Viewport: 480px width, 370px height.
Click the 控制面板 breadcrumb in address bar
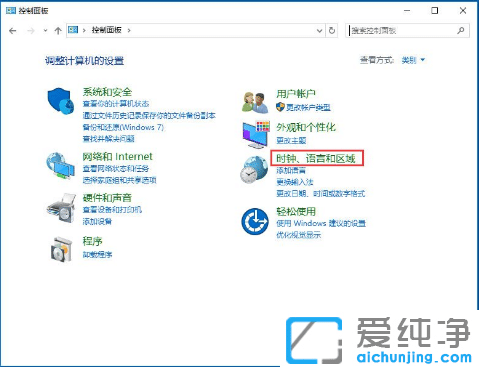[x=107, y=30]
